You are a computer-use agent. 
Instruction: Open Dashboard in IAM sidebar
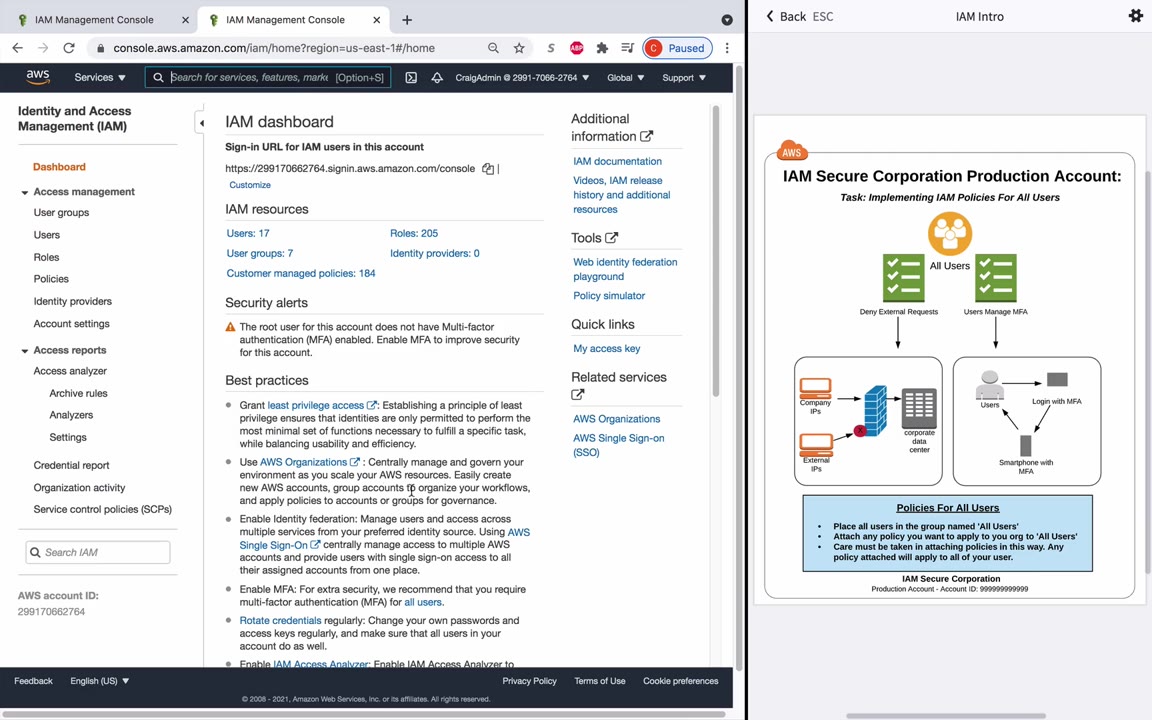(x=59, y=167)
